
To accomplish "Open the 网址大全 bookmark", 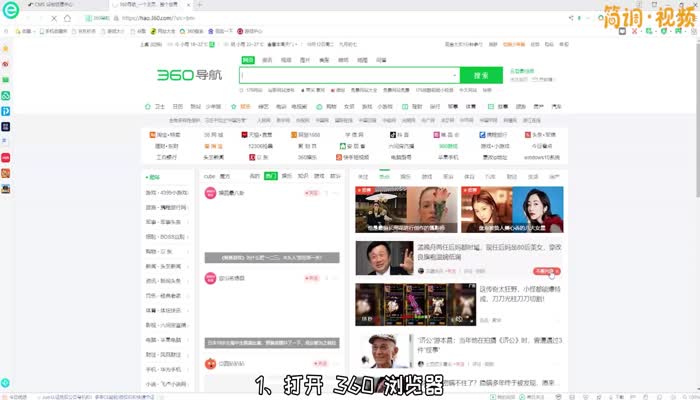I will click(163, 31).
